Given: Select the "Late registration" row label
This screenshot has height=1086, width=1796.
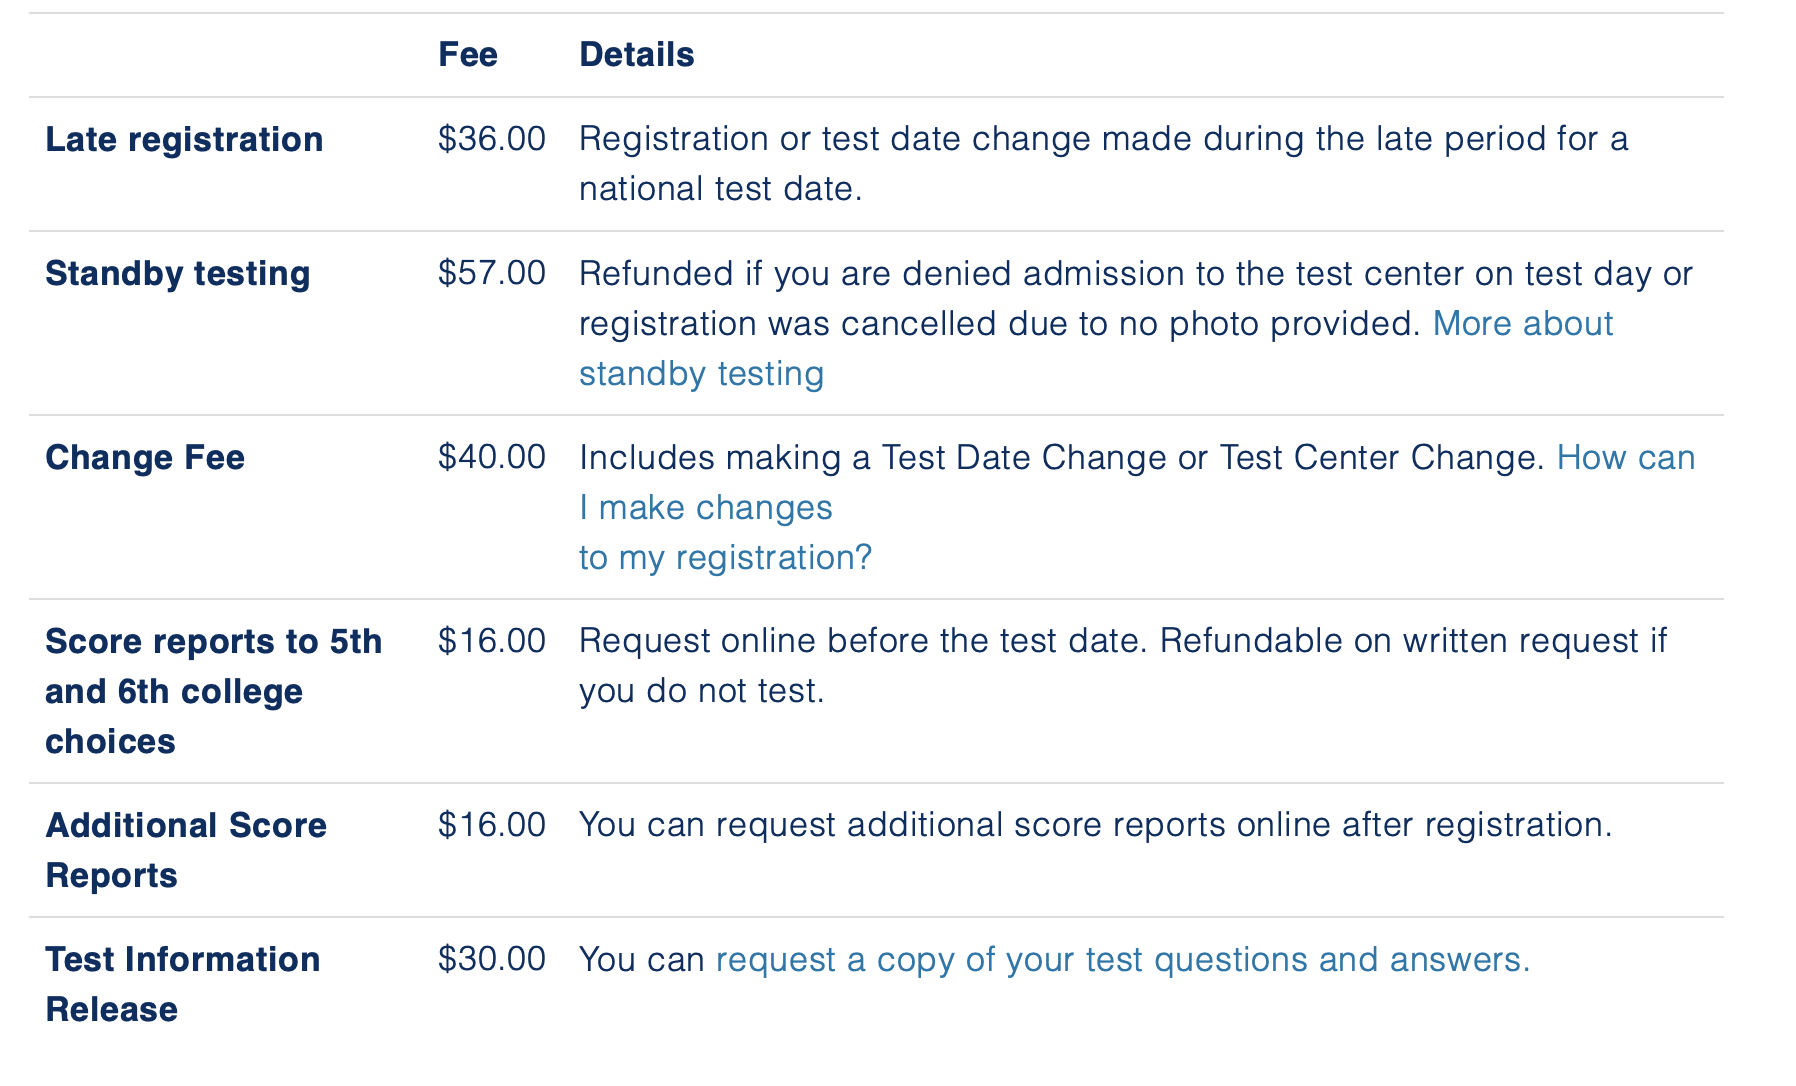Looking at the screenshot, I should (184, 140).
